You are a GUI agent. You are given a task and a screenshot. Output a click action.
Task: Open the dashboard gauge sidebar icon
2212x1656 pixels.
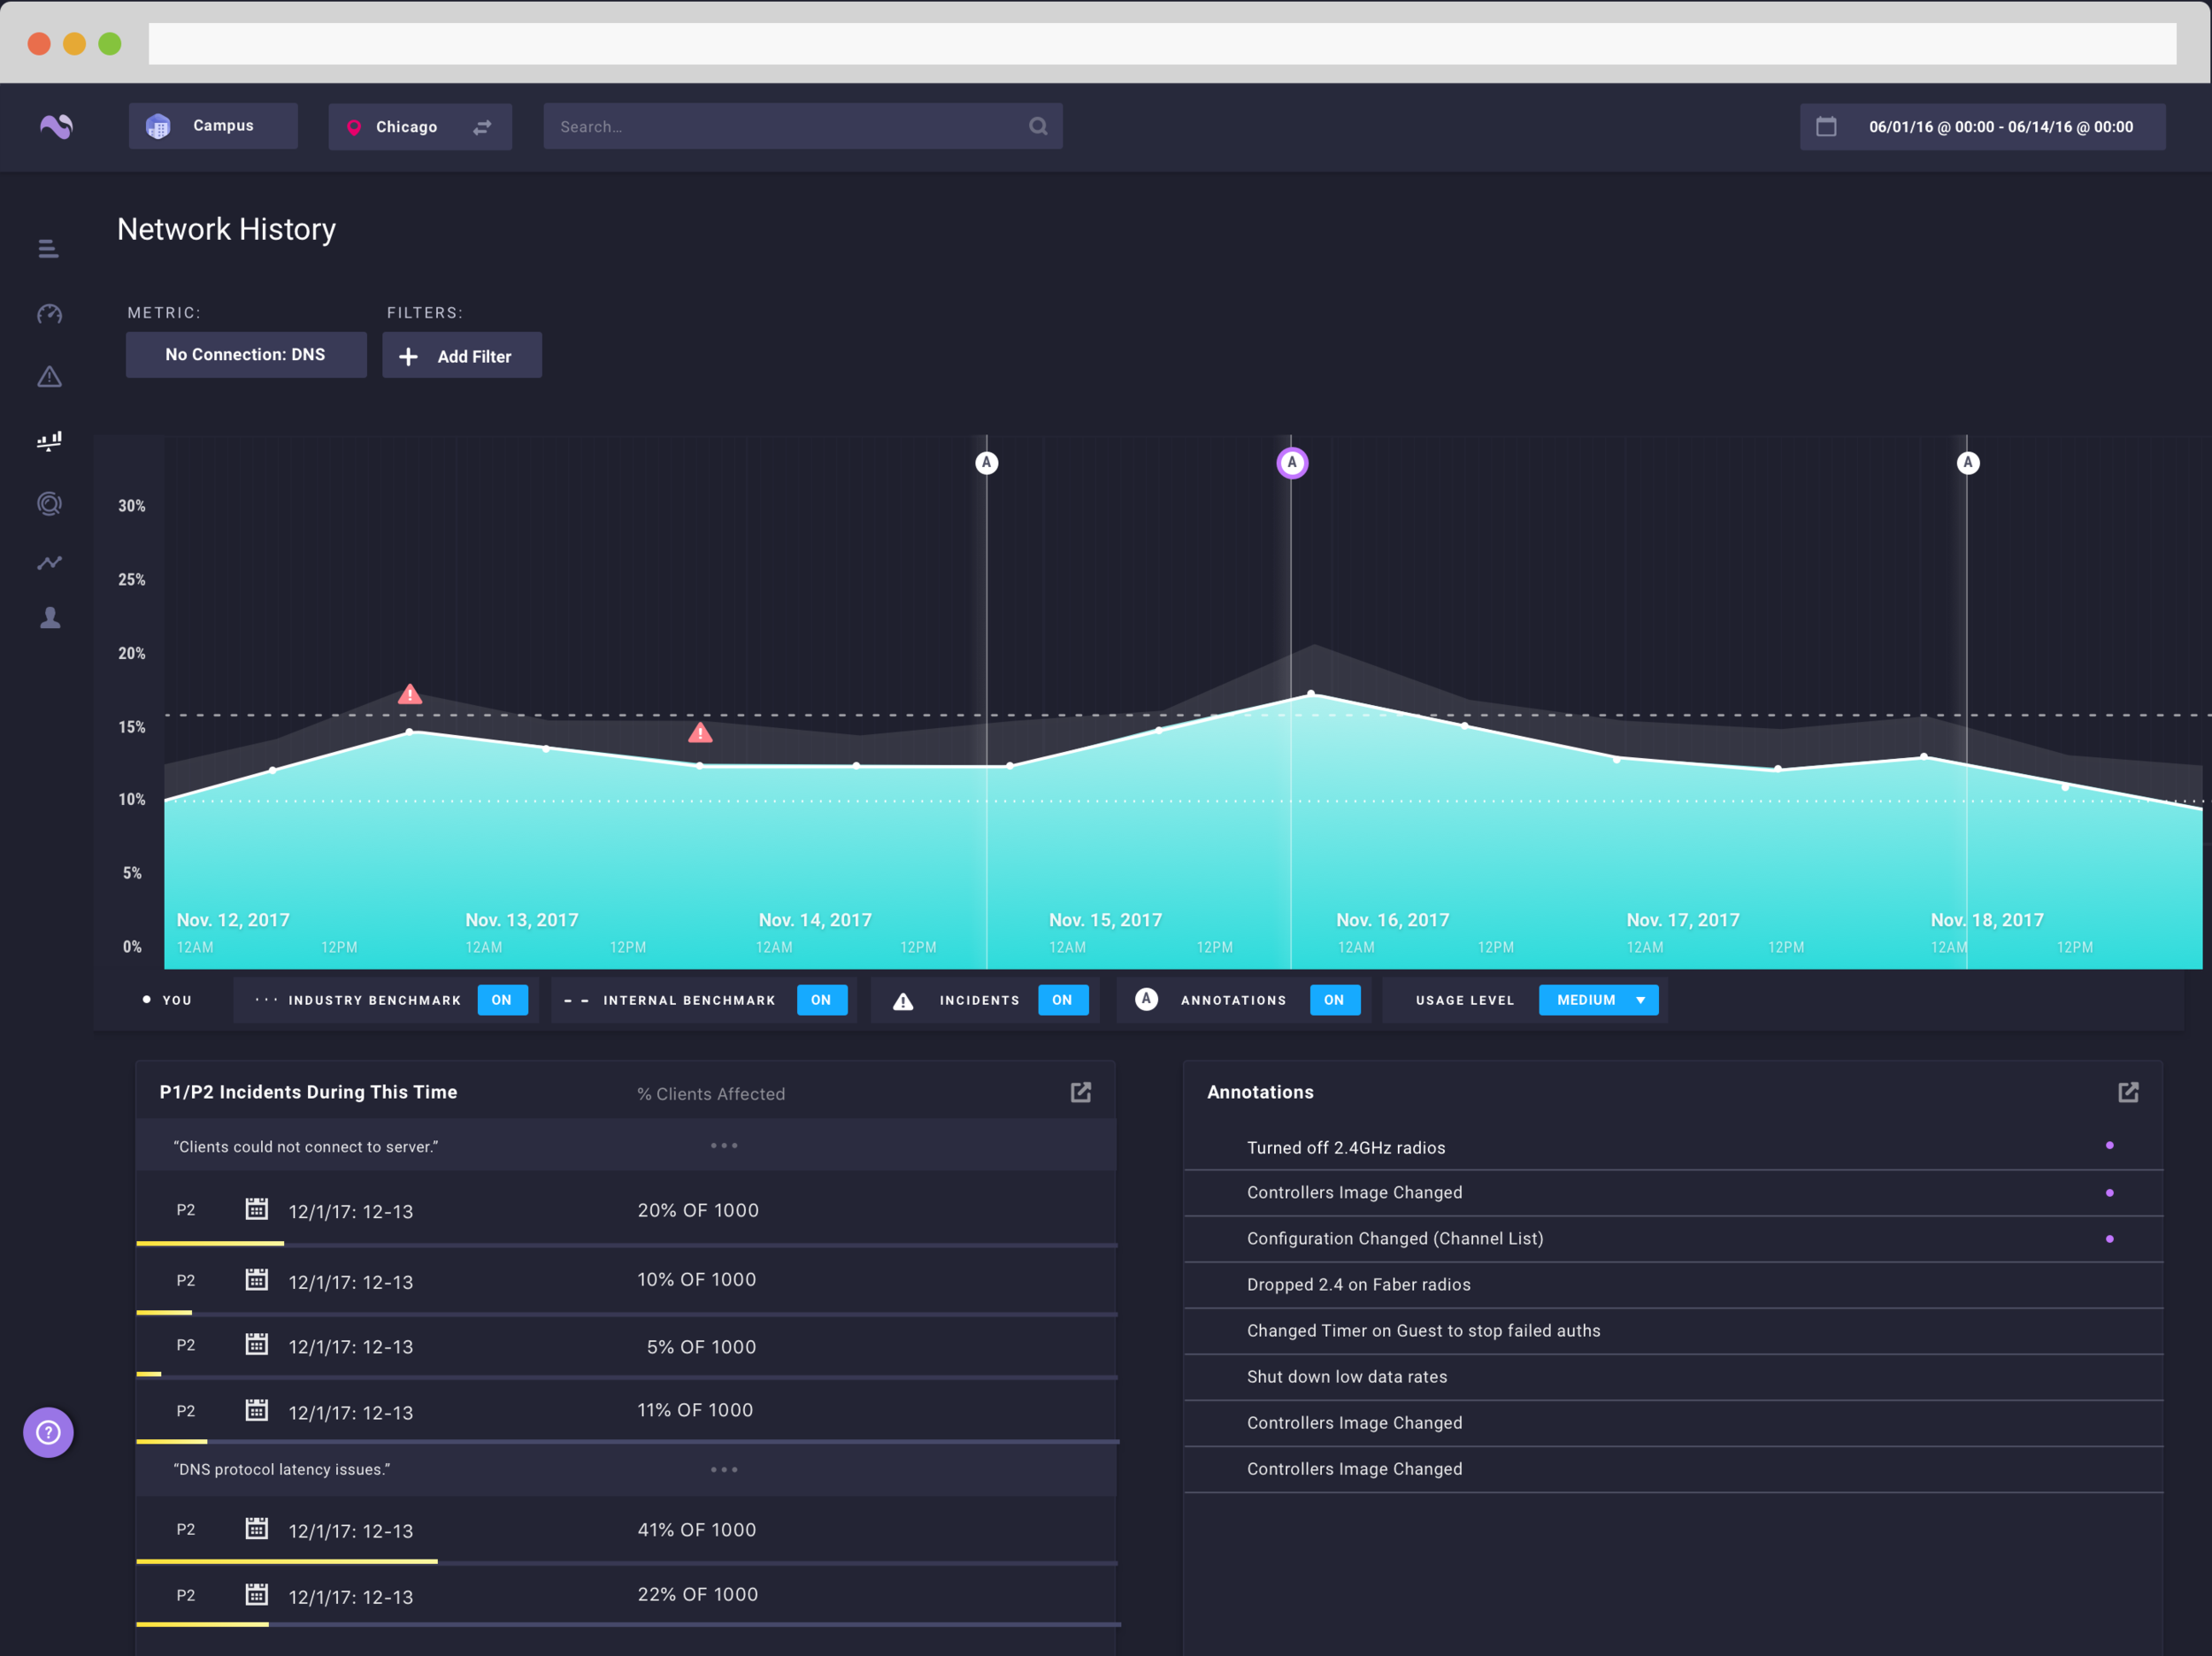[49, 314]
